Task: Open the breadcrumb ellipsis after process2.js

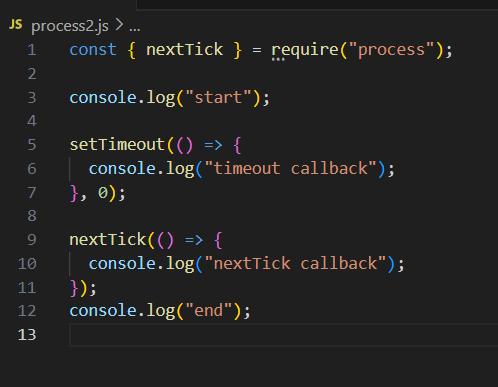Action: (135, 28)
